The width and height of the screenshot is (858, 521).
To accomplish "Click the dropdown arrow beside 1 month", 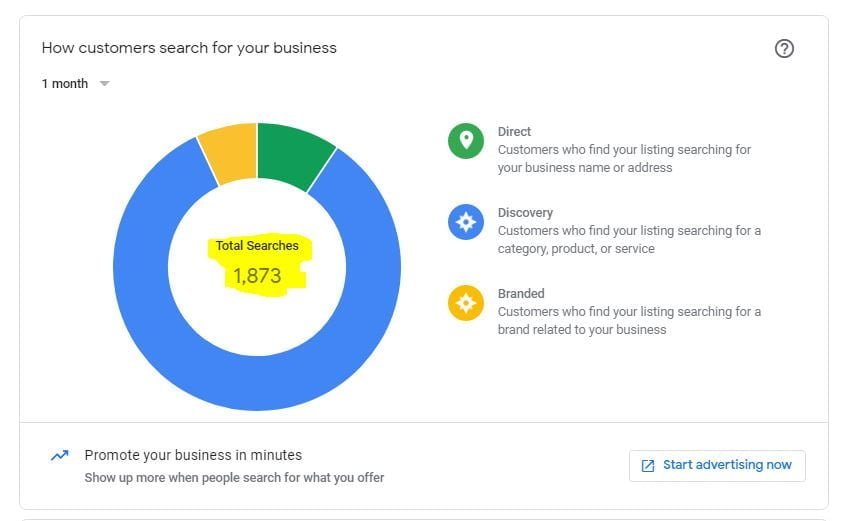I will pos(104,84).
